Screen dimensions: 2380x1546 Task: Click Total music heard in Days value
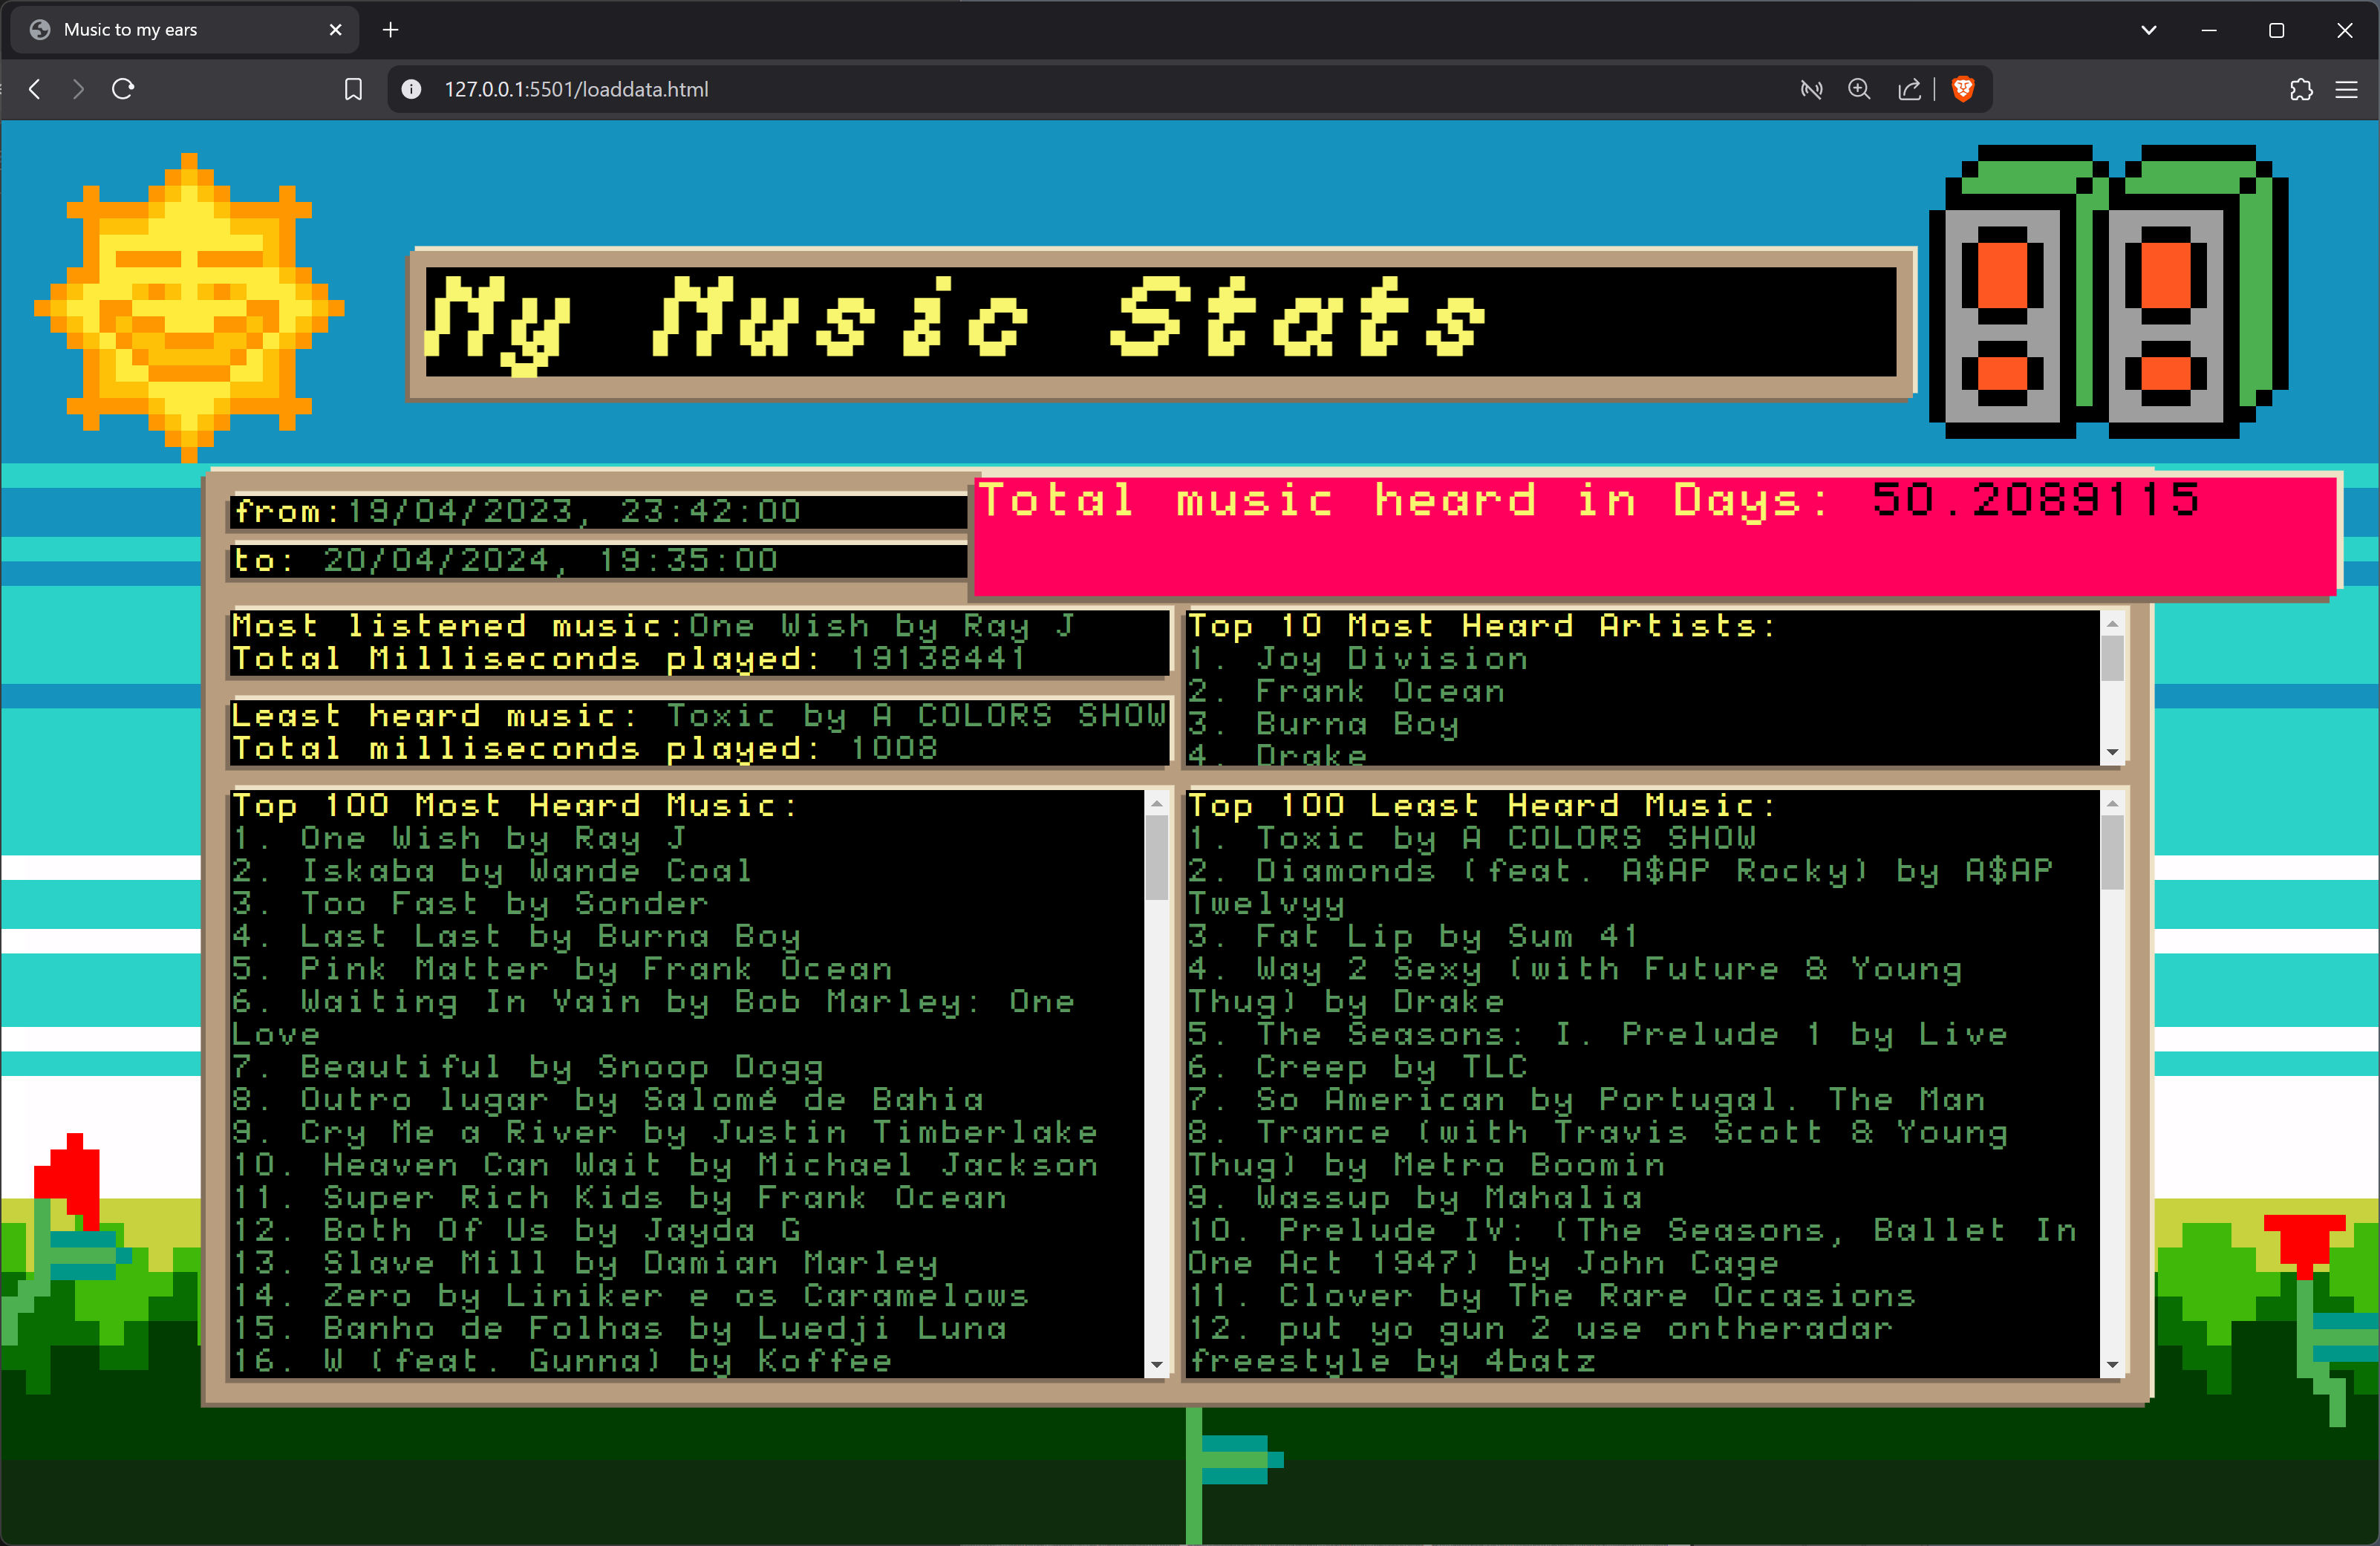2035,499
